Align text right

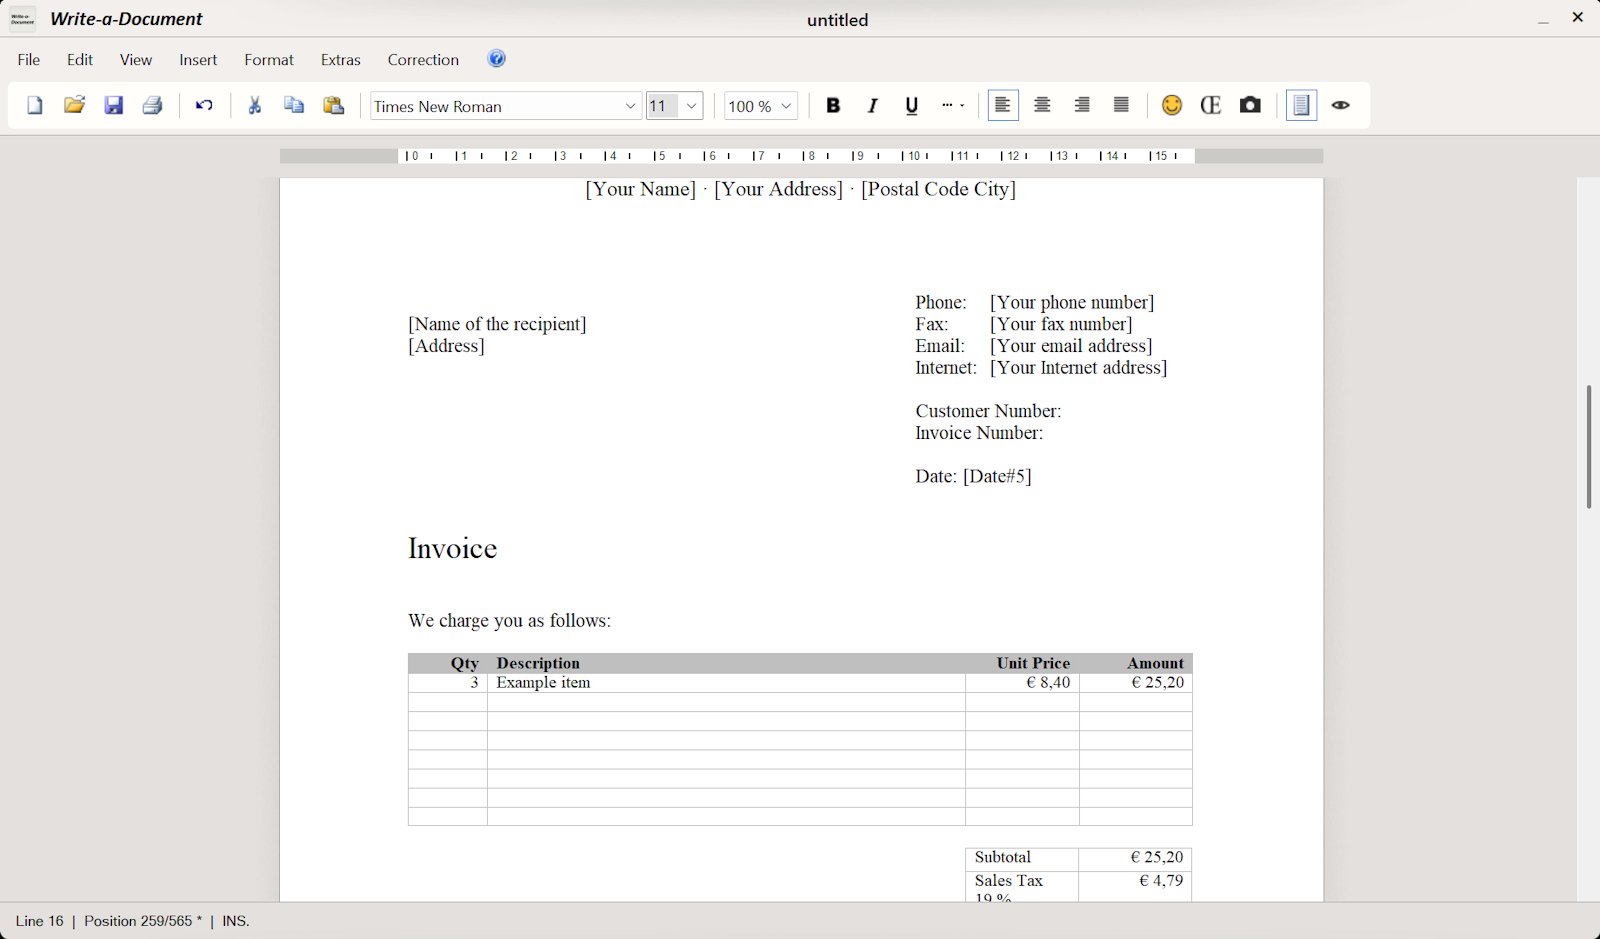tap(1082, 105)
